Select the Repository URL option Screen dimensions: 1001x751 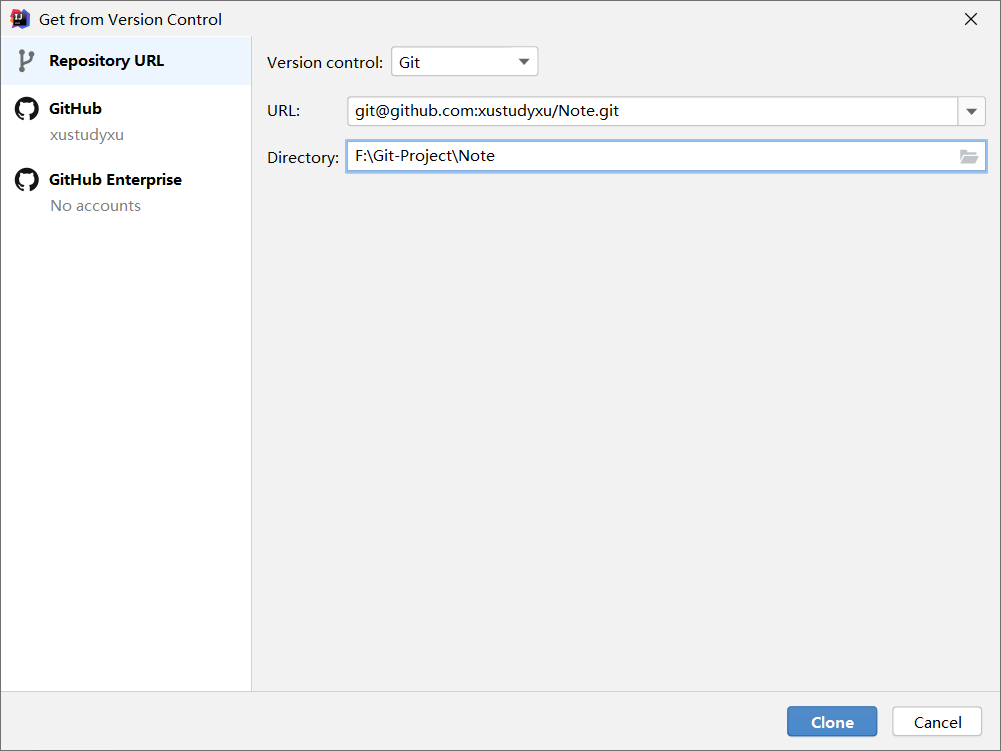(x=126, y=61)
